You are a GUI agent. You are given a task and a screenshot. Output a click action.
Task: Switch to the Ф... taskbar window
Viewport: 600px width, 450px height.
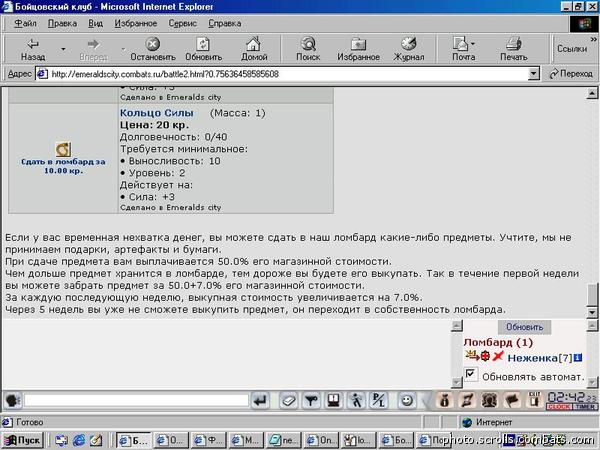209,440
